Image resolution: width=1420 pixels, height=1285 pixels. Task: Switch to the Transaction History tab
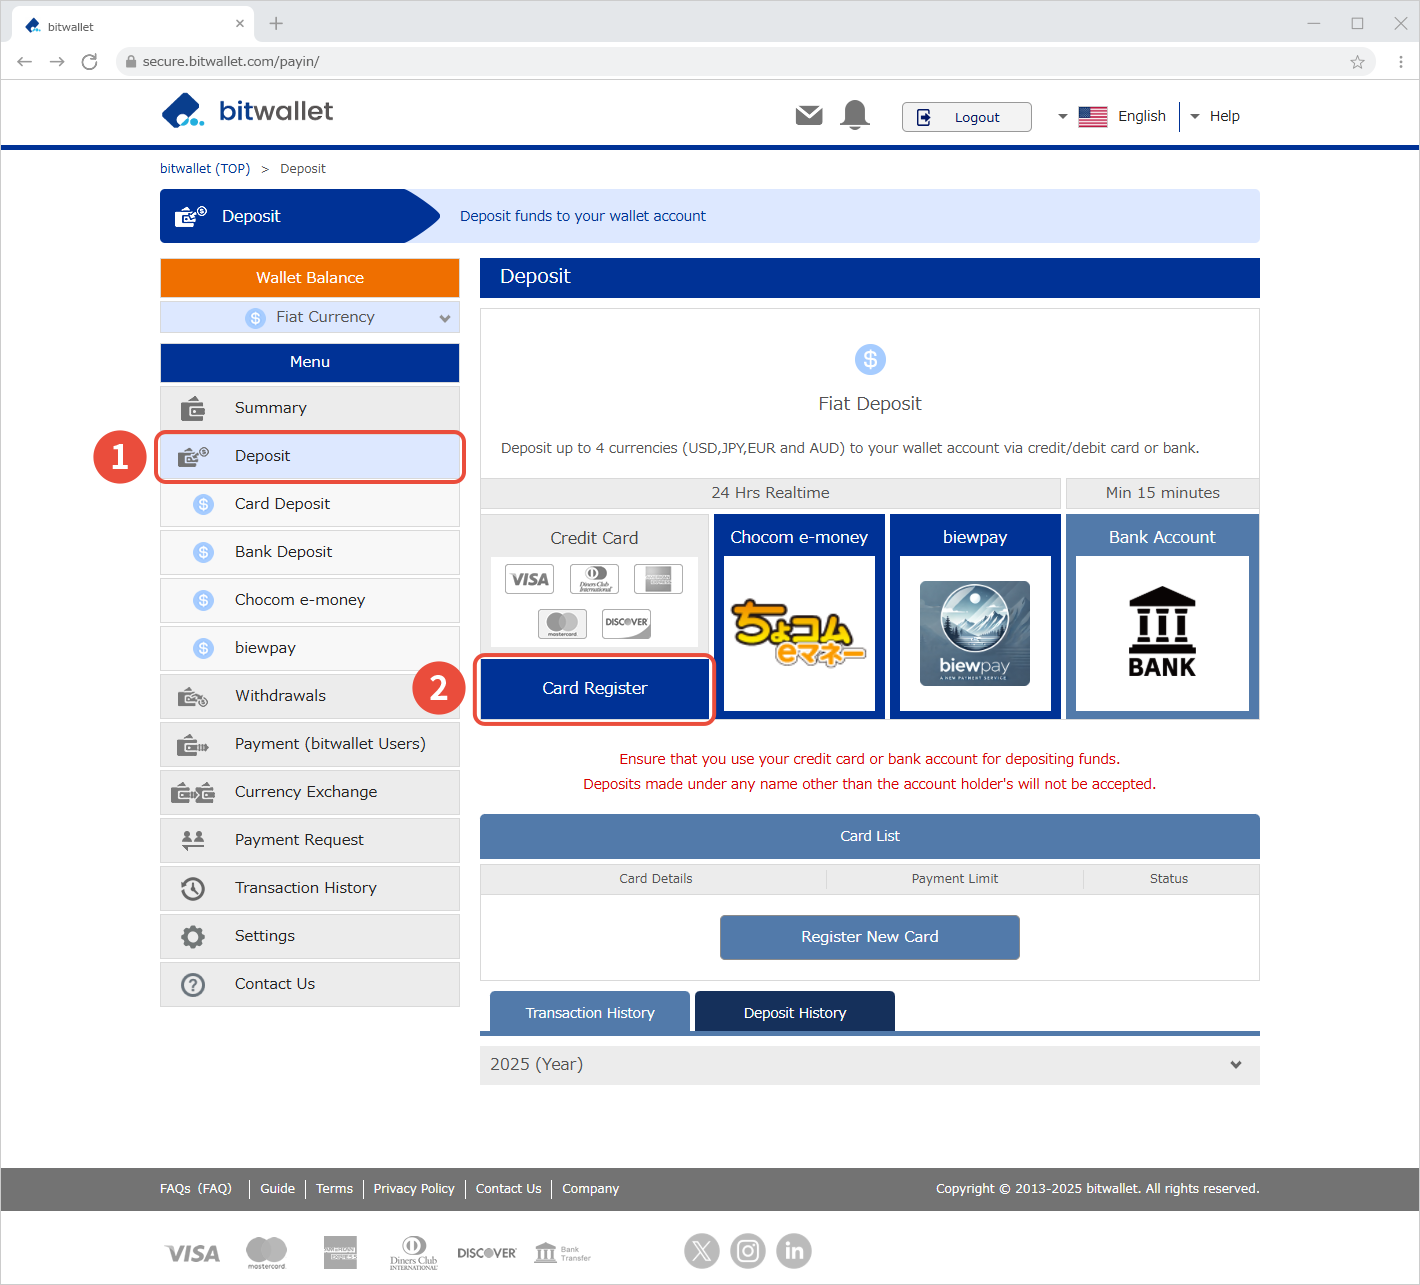point(590,1012)
